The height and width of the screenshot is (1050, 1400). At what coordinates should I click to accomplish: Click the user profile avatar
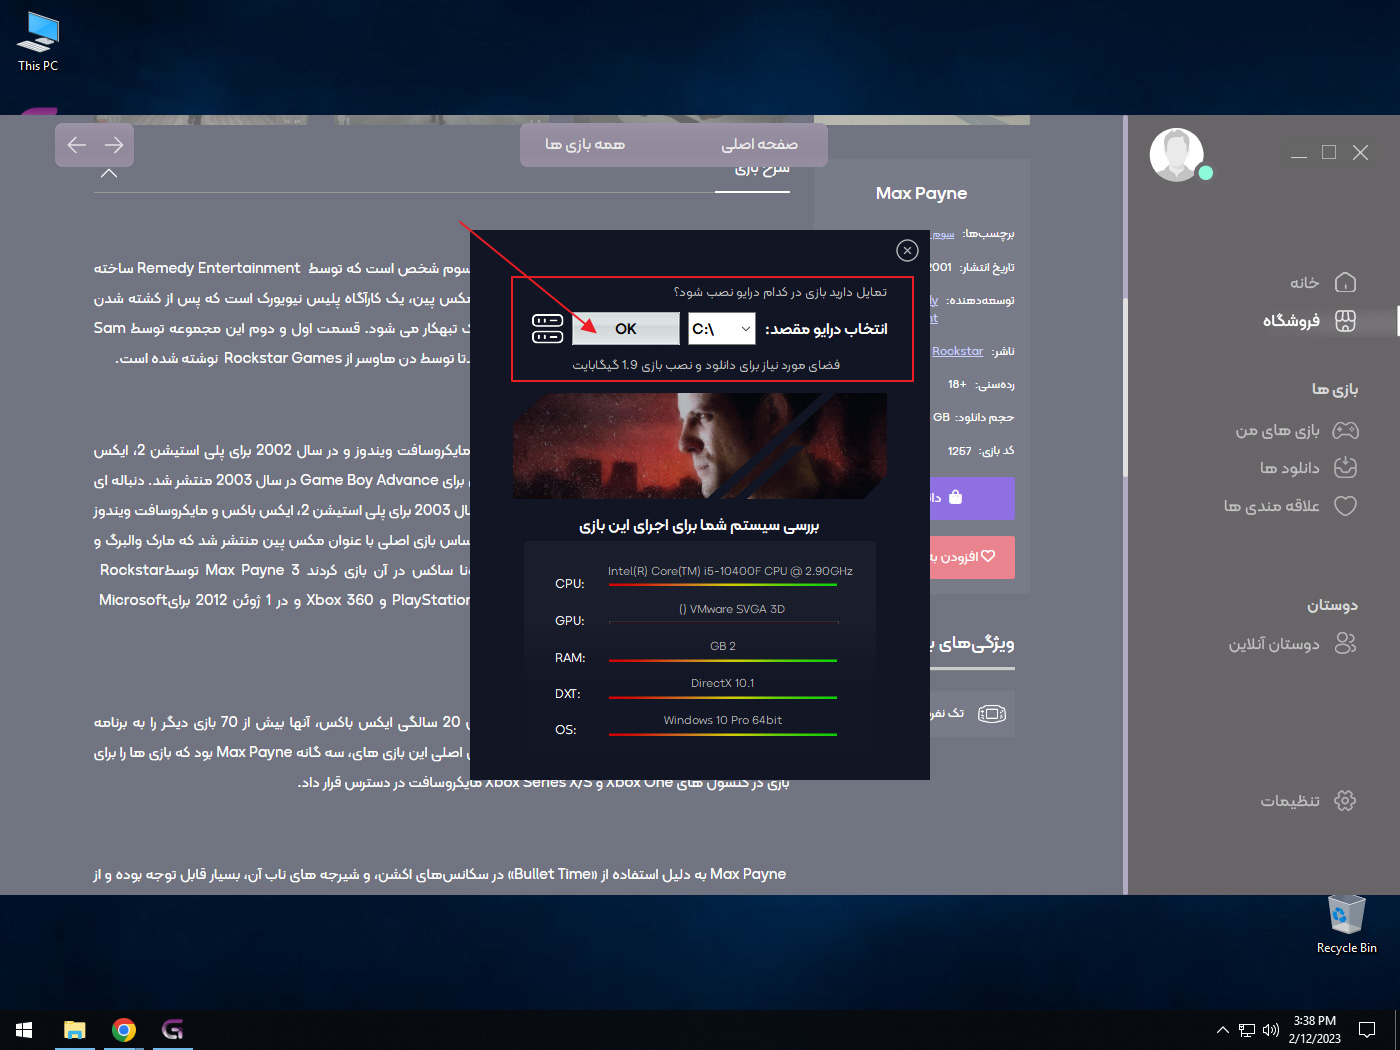(x=1176, y=155)
